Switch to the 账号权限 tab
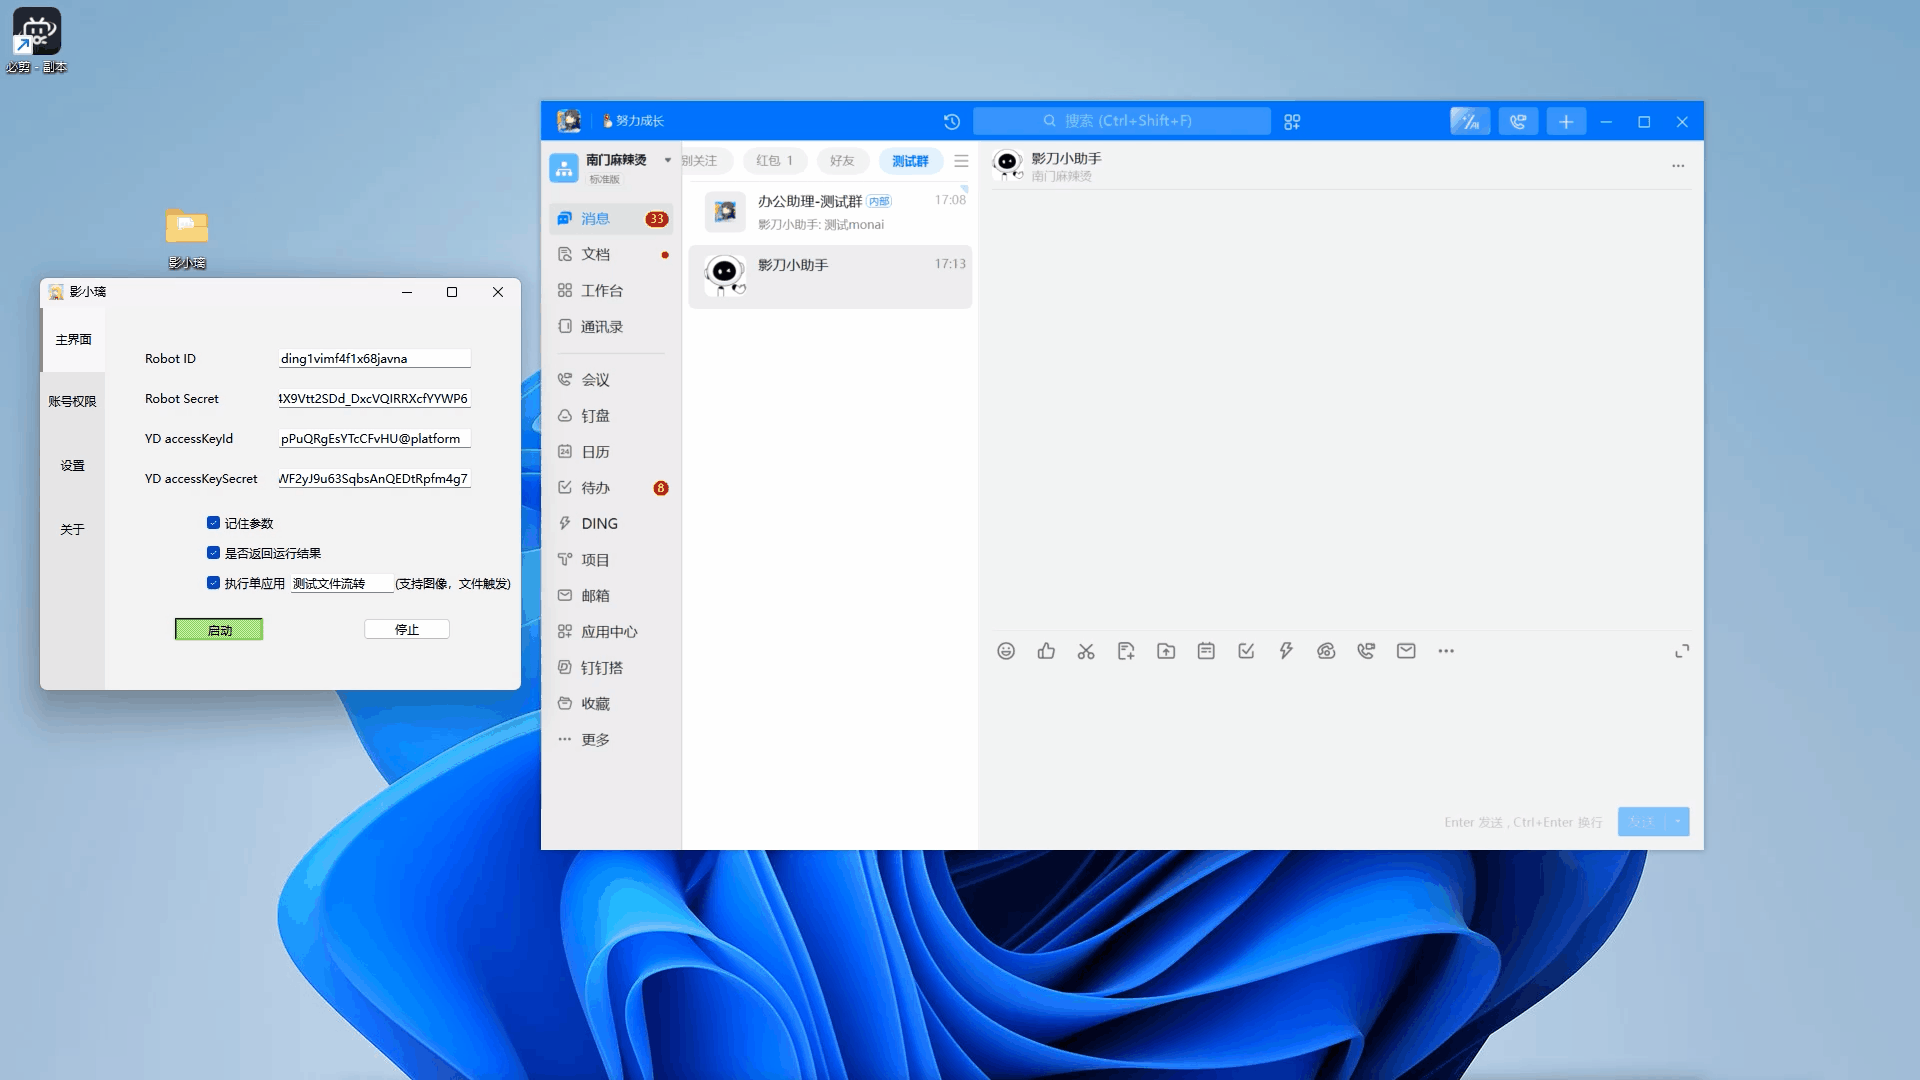Image resolution: width=1920 pixels, height=1080 pixels. 72,401
